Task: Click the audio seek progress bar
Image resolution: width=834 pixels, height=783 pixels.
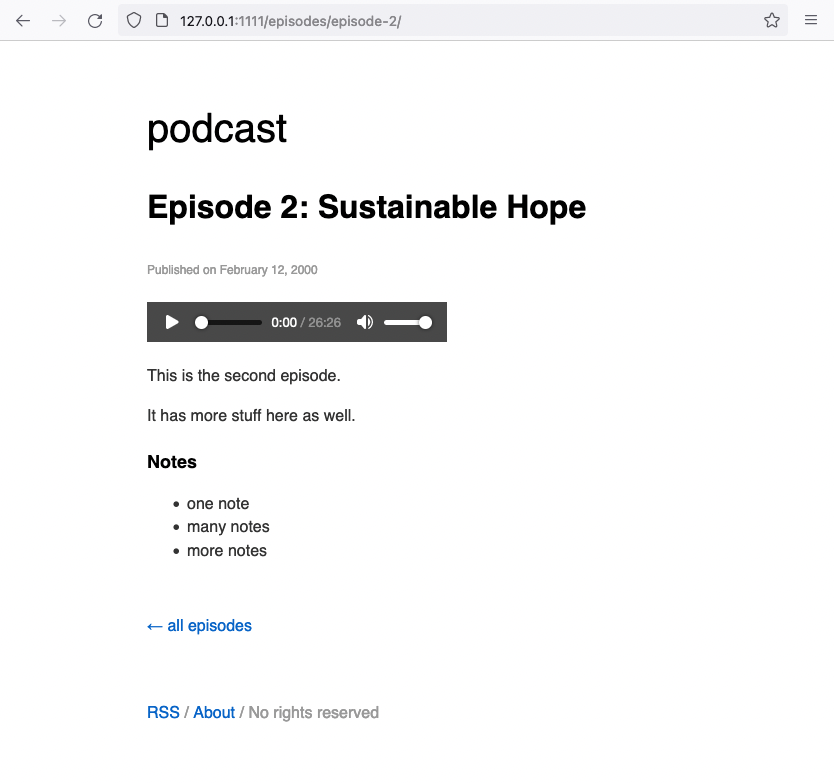Action: coord(231,322)
